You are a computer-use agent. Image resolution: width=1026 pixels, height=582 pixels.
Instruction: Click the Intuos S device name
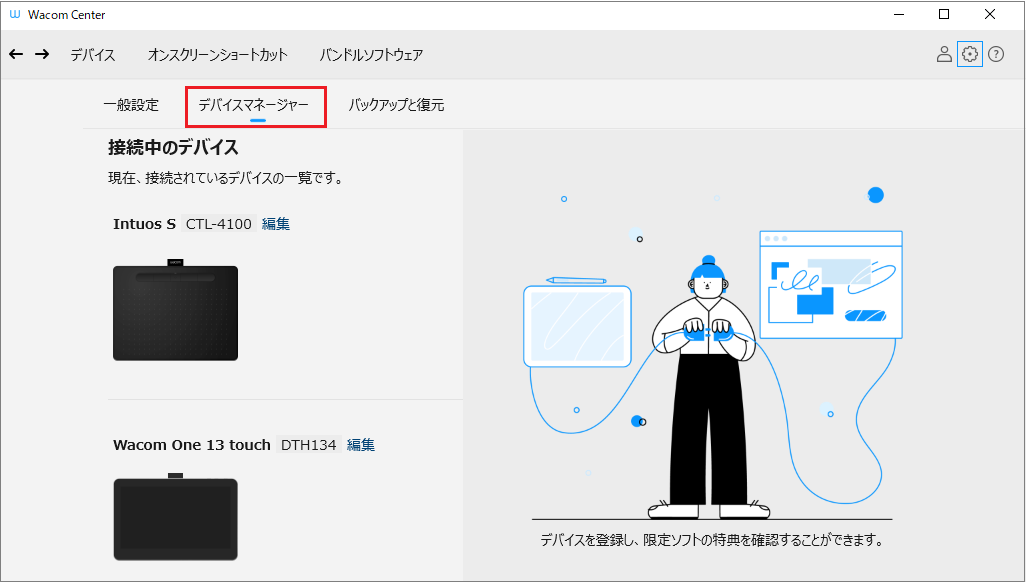point(145,224)
